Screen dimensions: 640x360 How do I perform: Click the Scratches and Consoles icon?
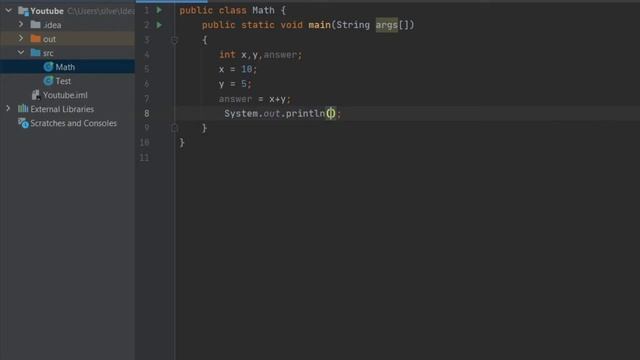[23, 123]
